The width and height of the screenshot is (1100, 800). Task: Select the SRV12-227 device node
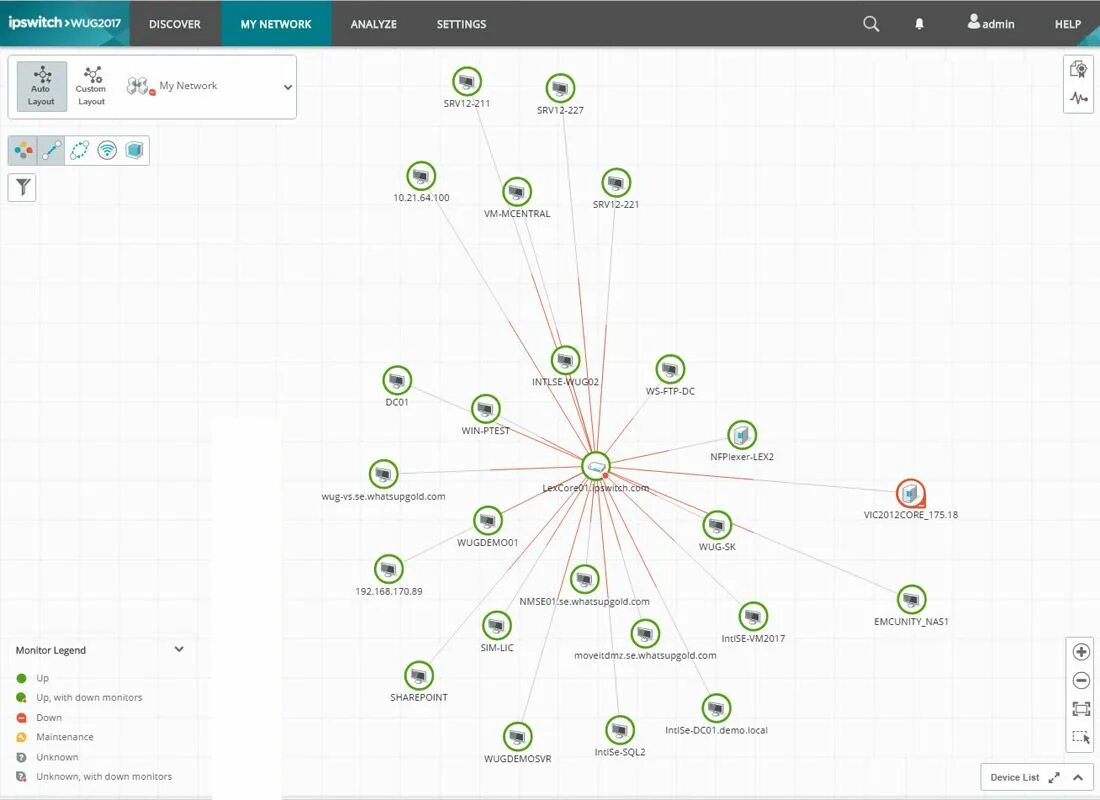point(560,88)
